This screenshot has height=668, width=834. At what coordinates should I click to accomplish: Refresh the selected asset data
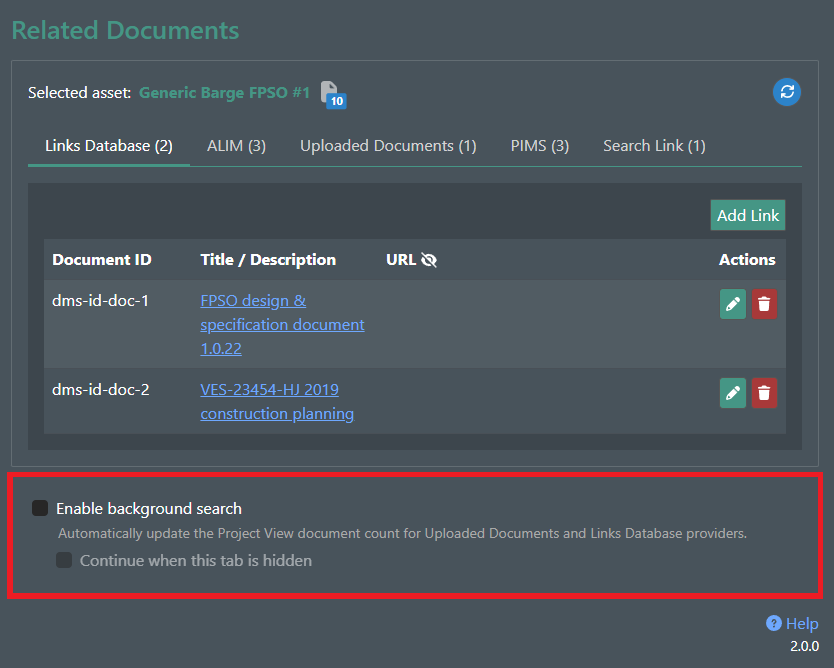click(x=787, y=92)
